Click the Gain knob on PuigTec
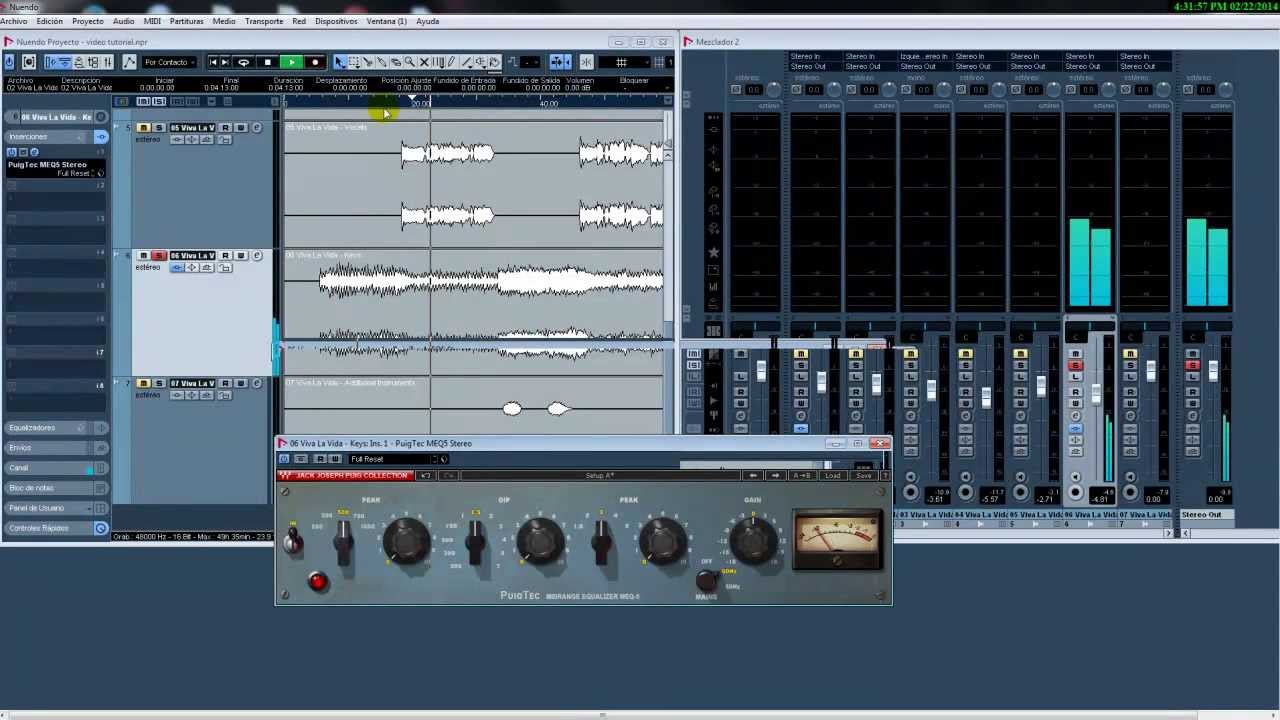1280x720 pixels. pyautogui.click(x=753, y=539)
